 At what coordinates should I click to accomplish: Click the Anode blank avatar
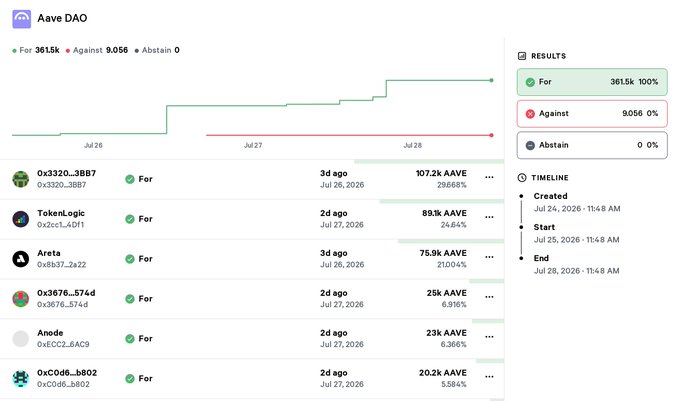[x=20, y=339]
